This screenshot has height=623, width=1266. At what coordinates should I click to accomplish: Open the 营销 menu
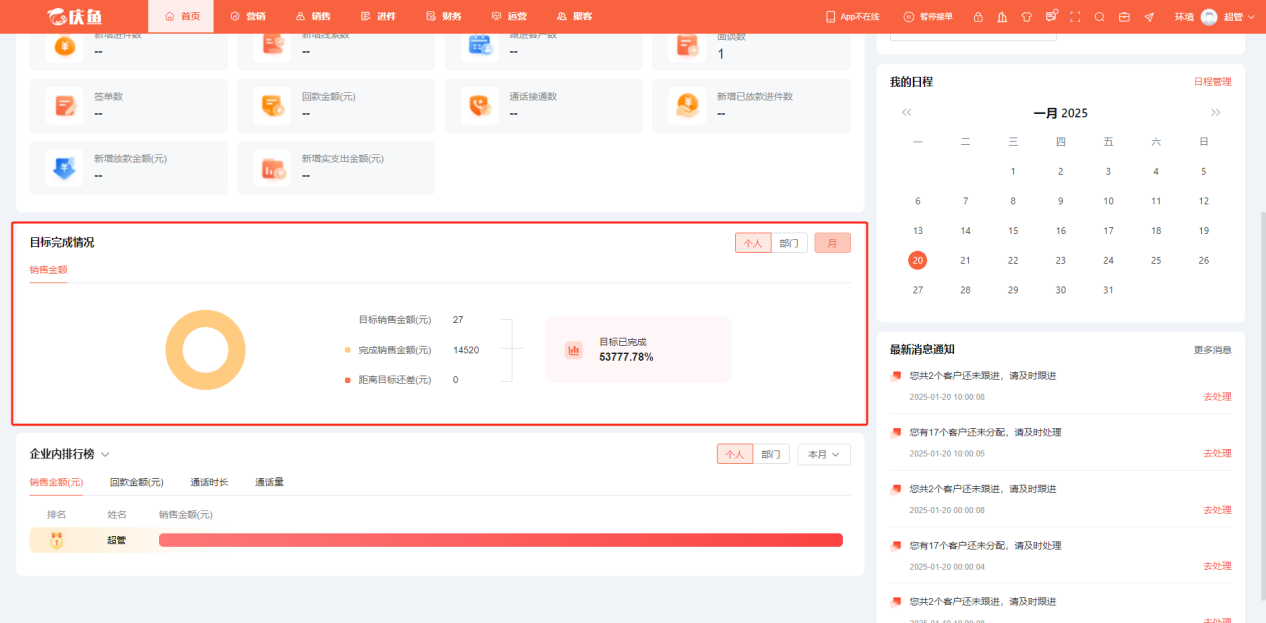[x=247, y=17]
